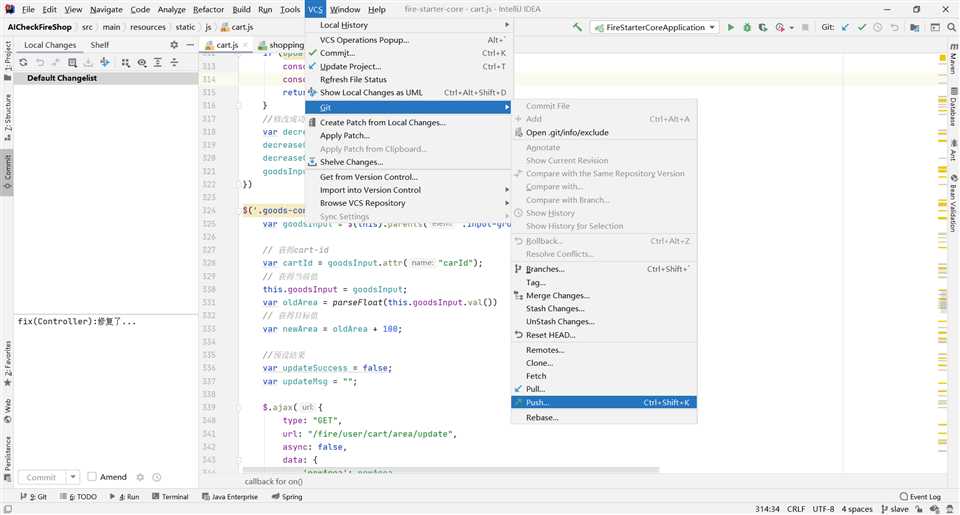
Task: Select Pull... in the Git submenu
Action: [x=604, y=389]
